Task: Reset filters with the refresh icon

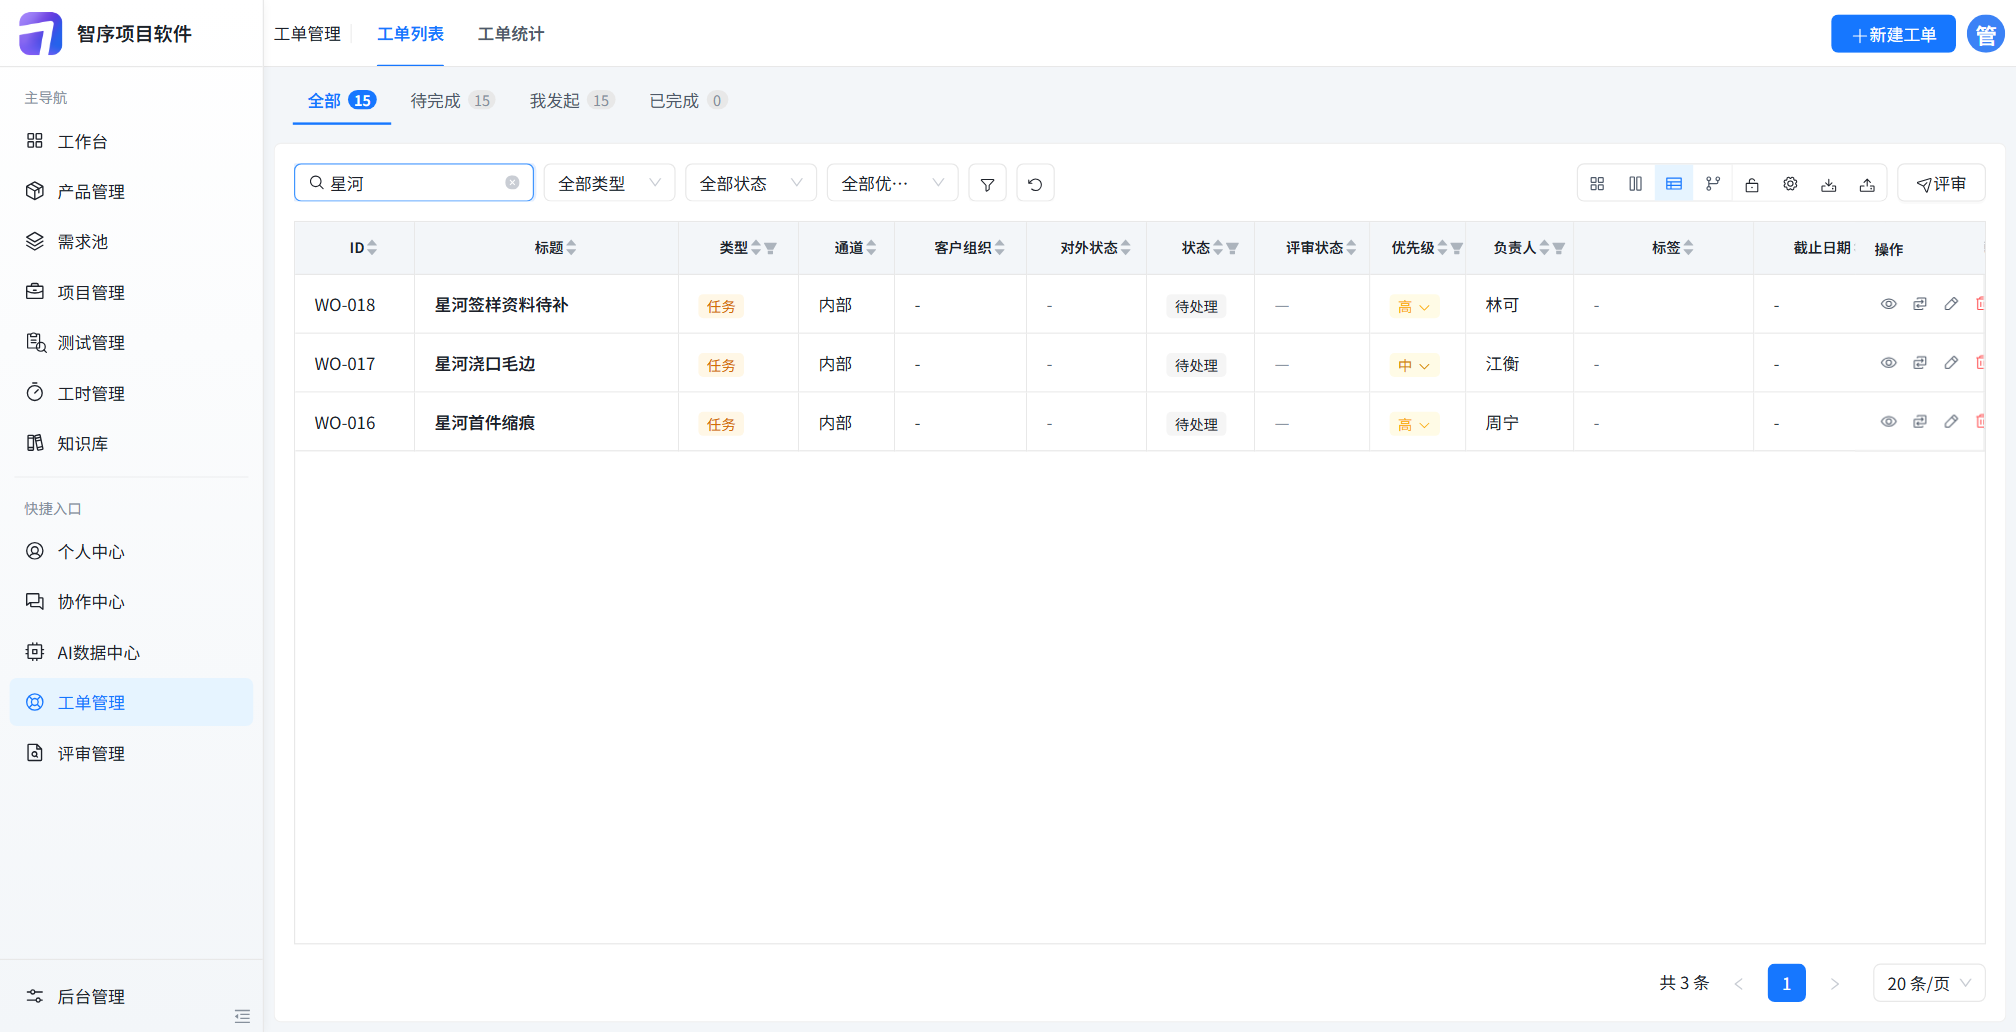Action: (1035, 183)
